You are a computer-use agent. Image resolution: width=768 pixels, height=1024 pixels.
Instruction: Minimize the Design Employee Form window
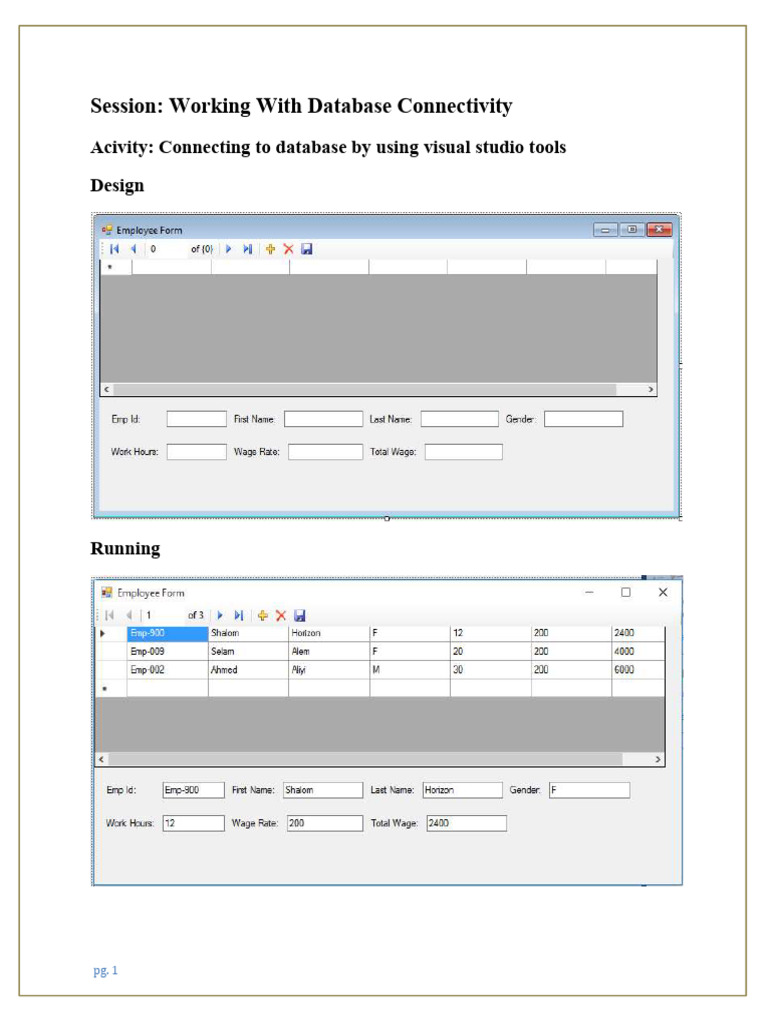click(605, 230)
